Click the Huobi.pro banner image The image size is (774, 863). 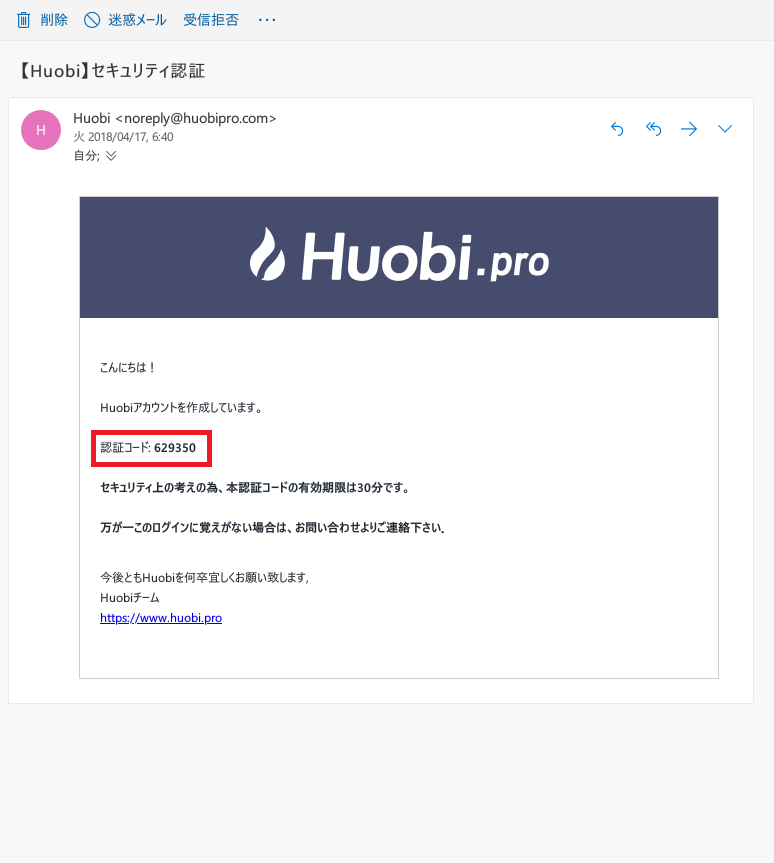point(399,257)
